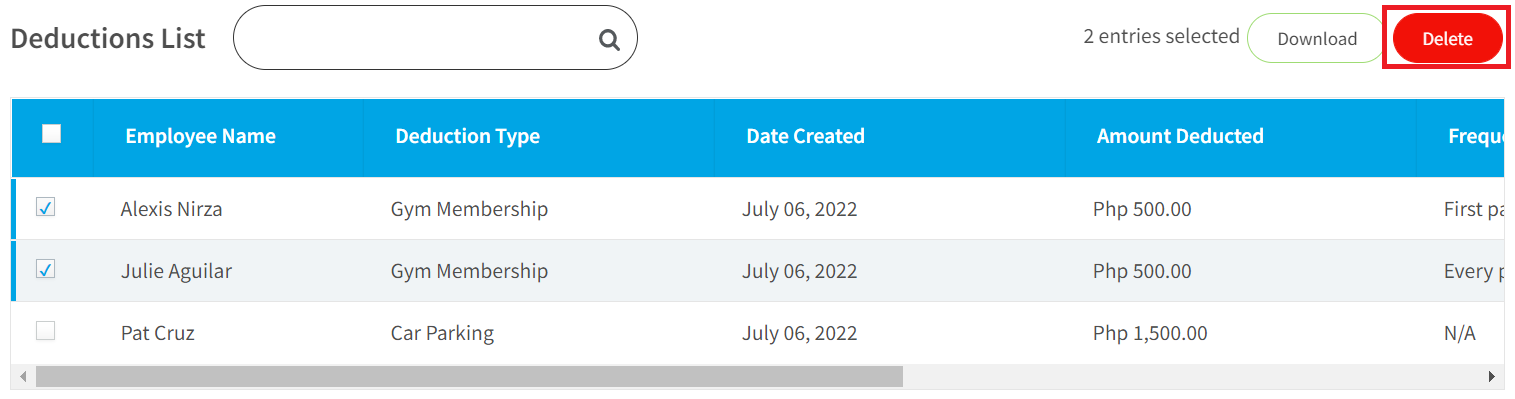Click the Download button

point(1317,39)
